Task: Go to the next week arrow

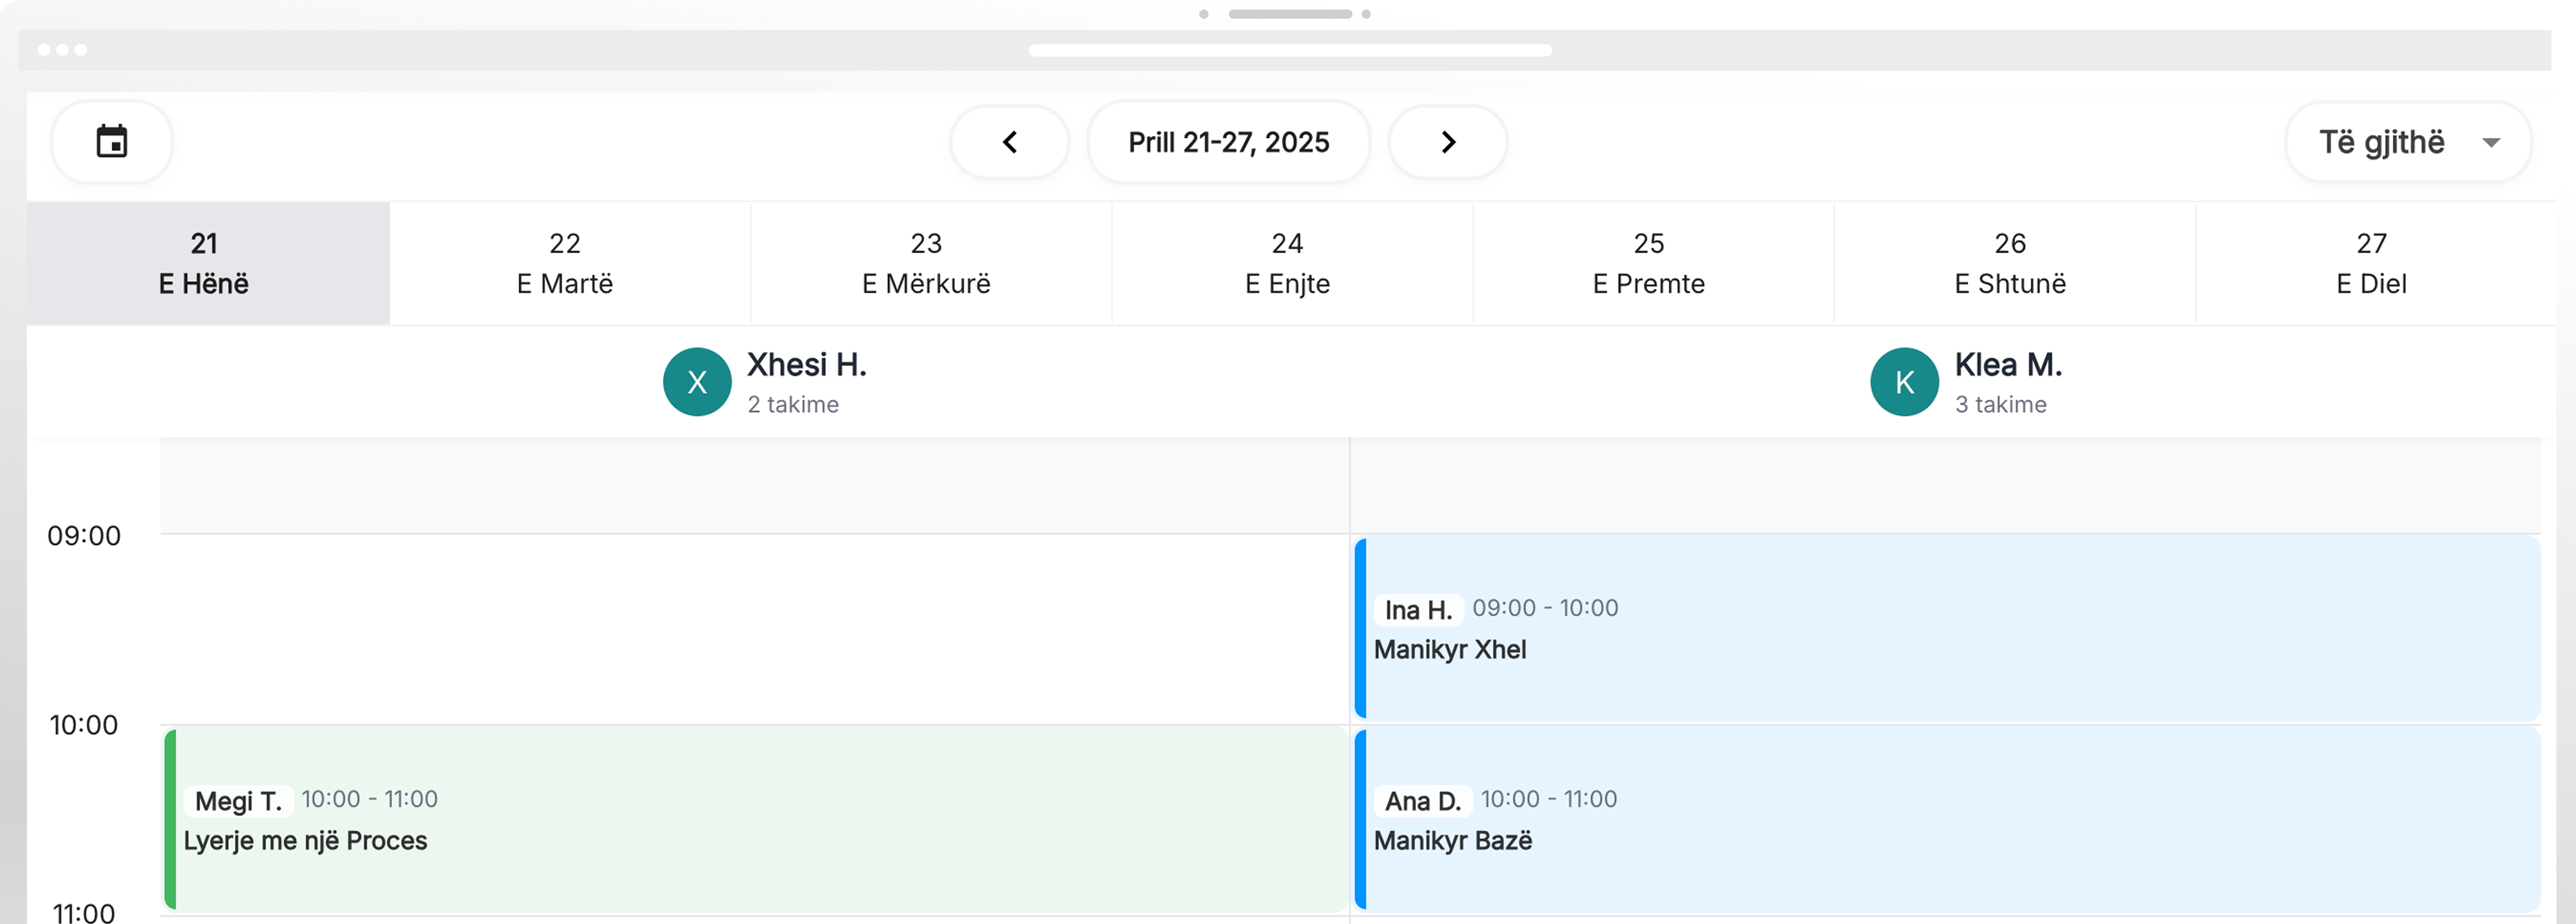Action: [1447, 142]
